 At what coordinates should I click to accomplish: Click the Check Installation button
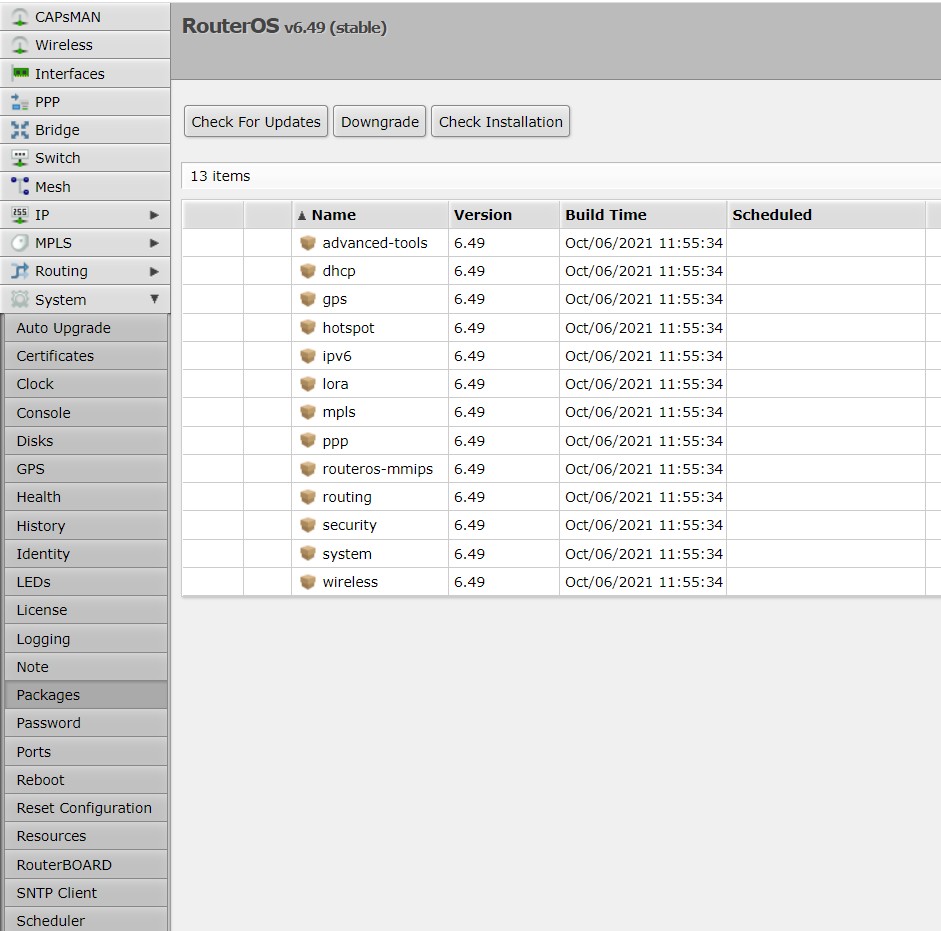pos(501,121)
